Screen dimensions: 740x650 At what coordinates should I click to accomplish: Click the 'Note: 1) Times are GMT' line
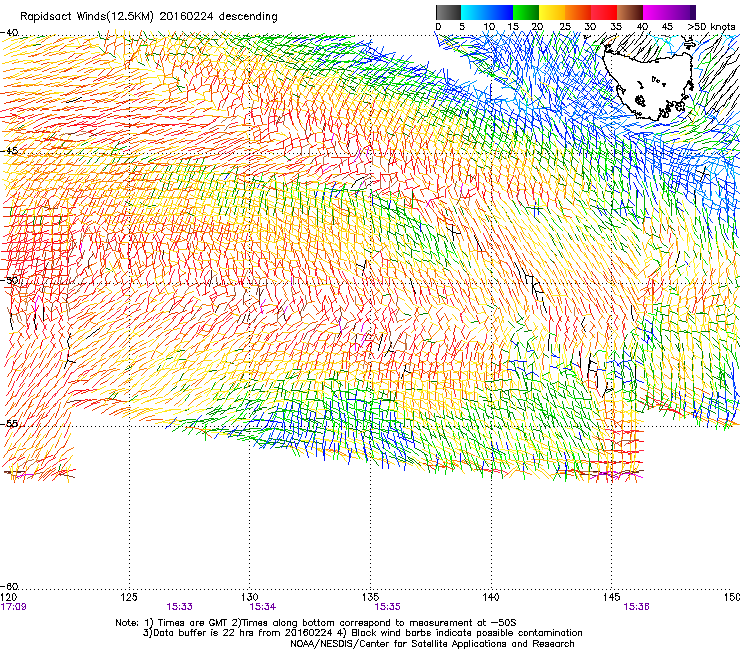[316, 623]
